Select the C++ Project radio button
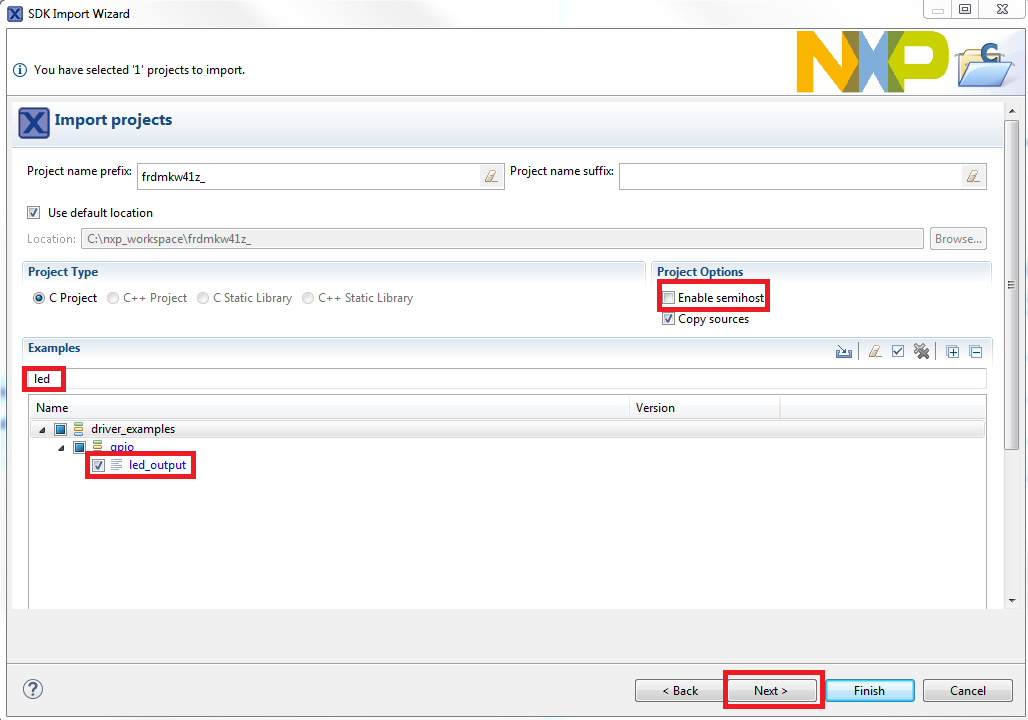 coord(113,298)
